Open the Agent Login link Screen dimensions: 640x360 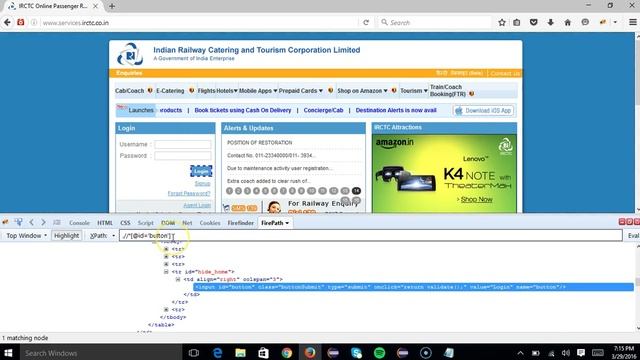click(197, 205)
